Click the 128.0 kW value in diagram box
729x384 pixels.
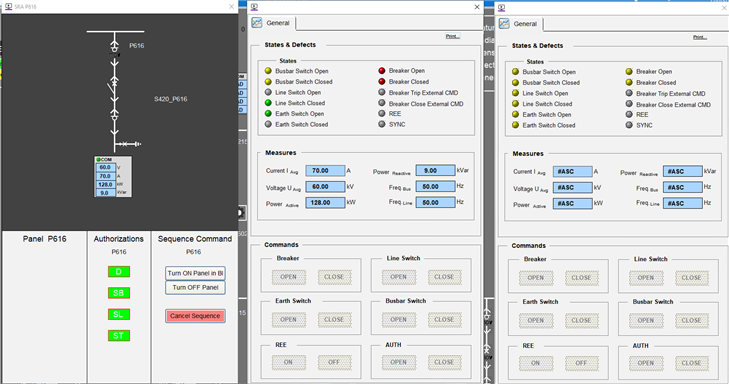[x=106, y=184]
